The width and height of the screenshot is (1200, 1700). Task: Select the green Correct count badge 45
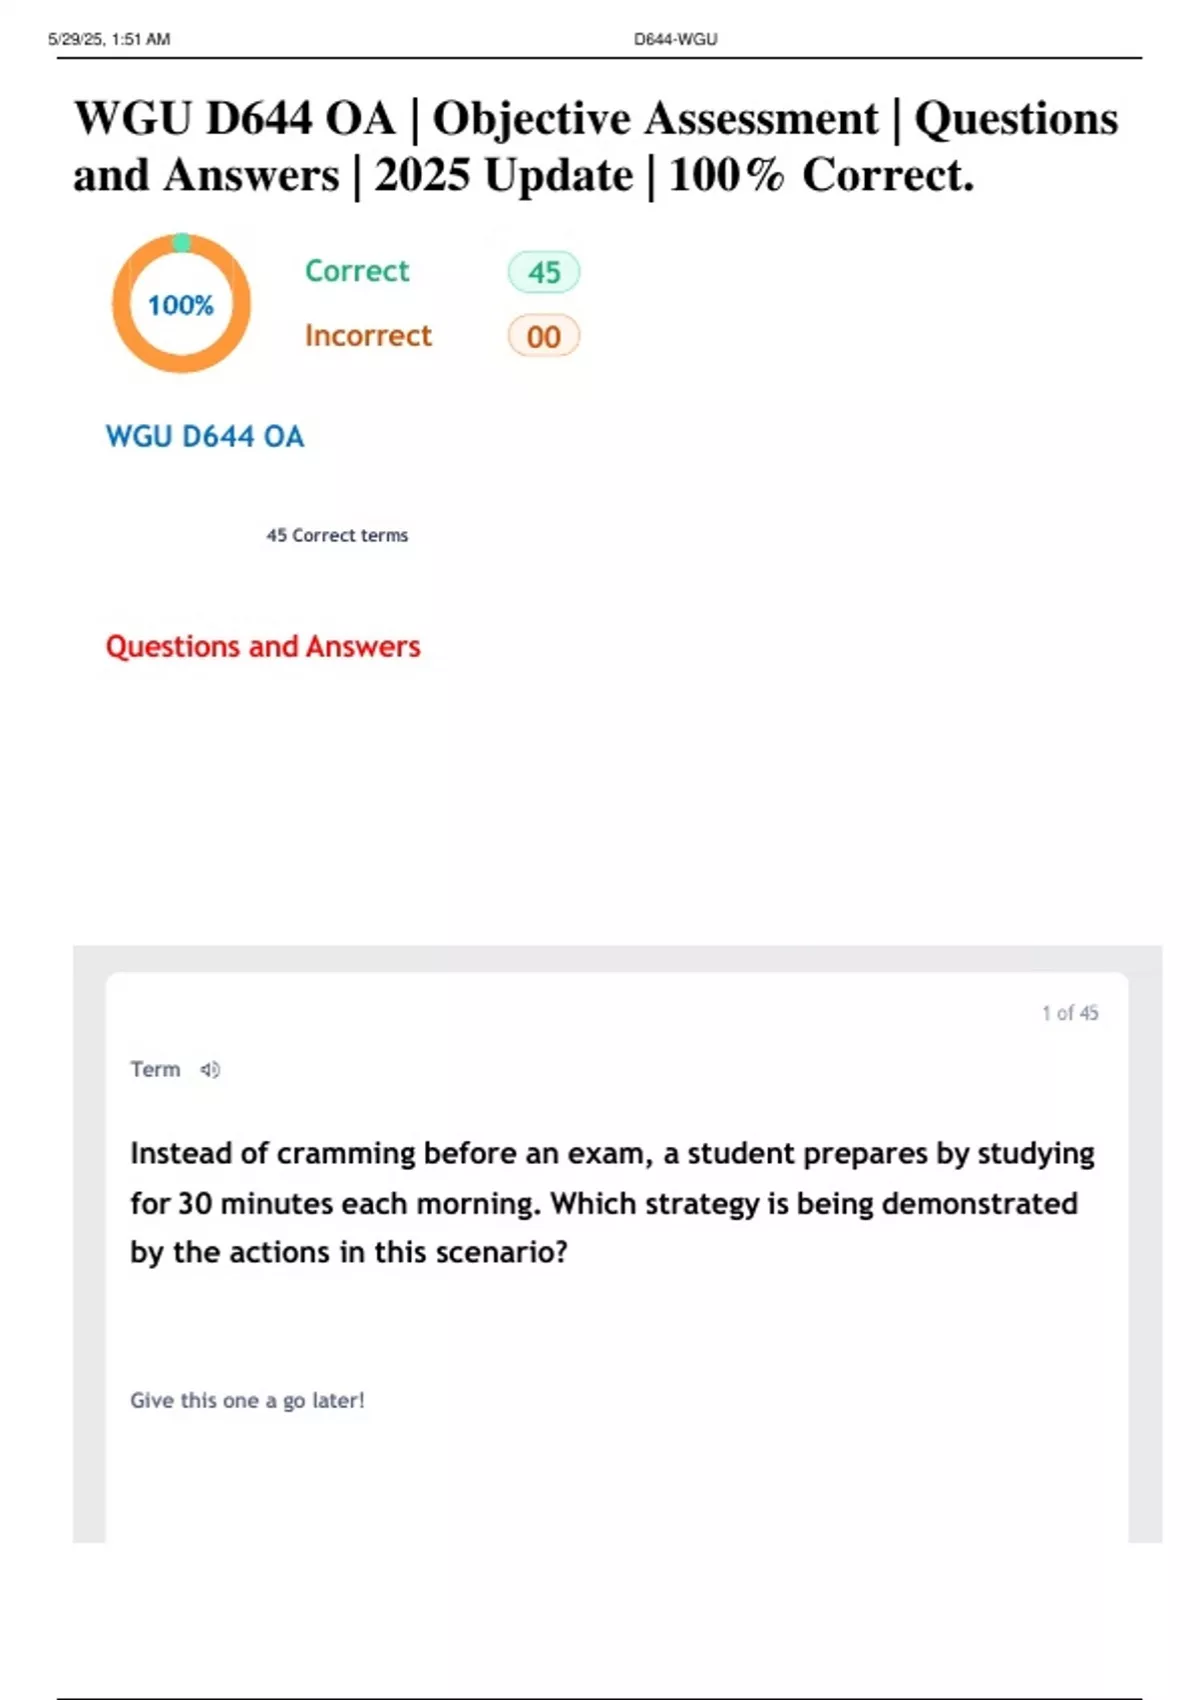(544, 272)
